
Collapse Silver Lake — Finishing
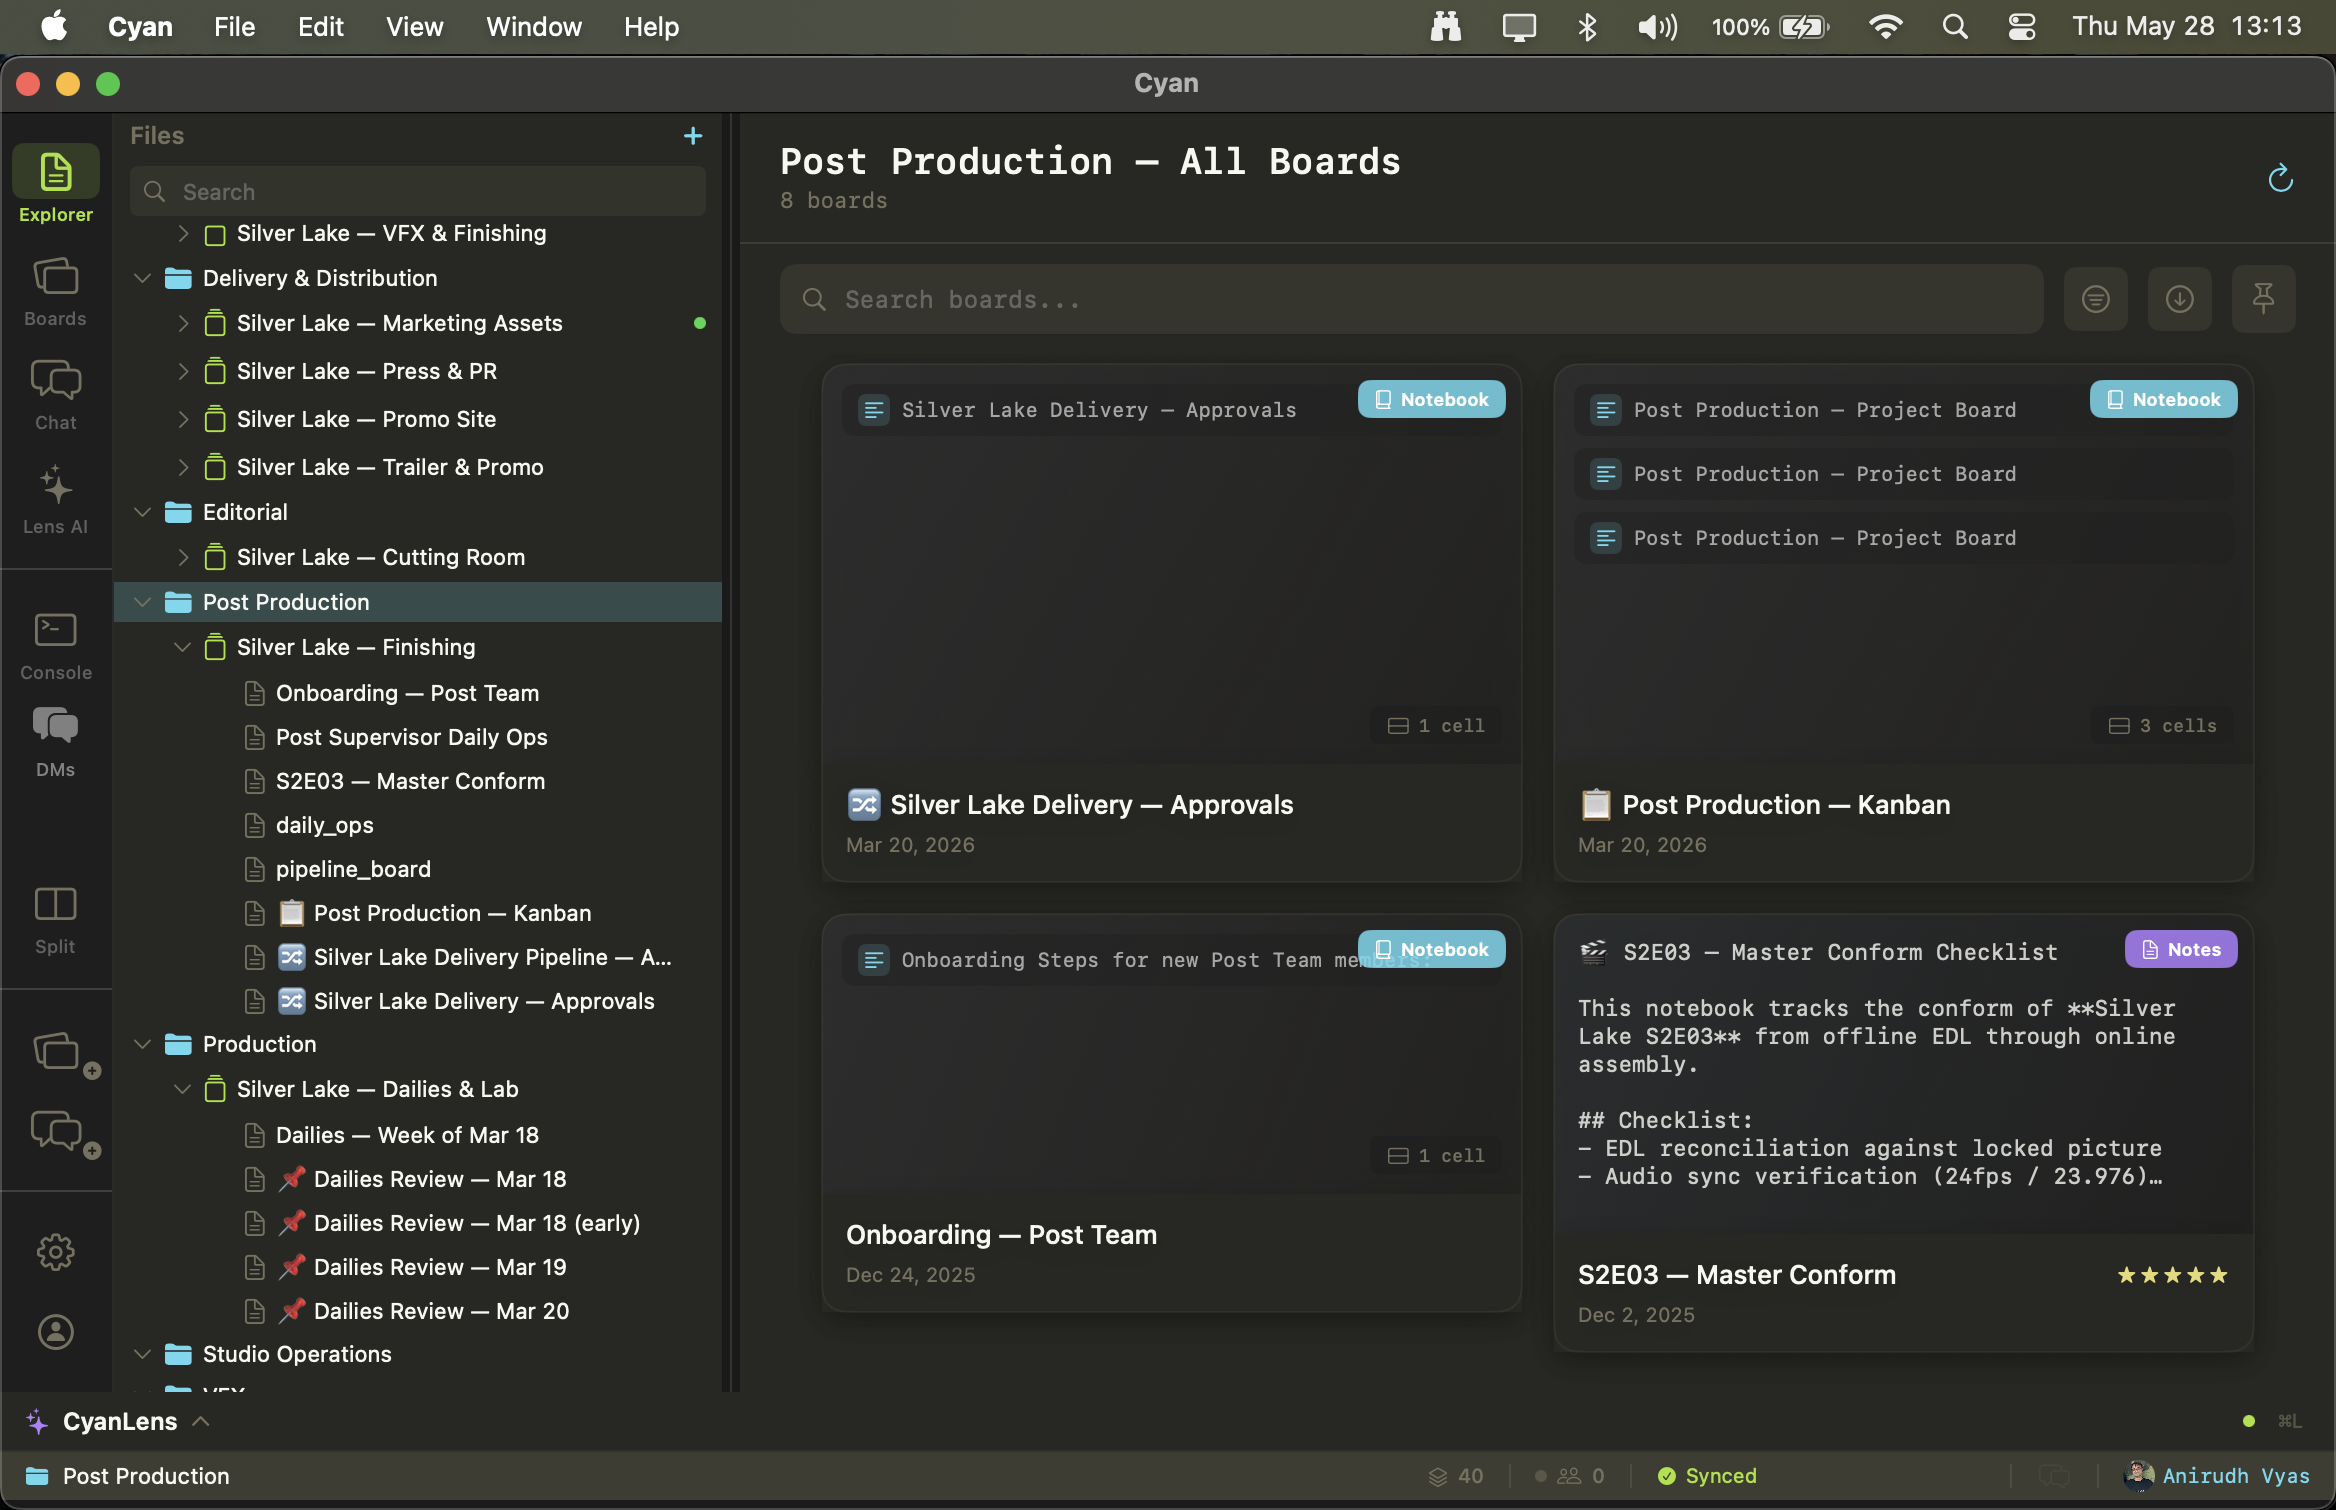point(182,647)
